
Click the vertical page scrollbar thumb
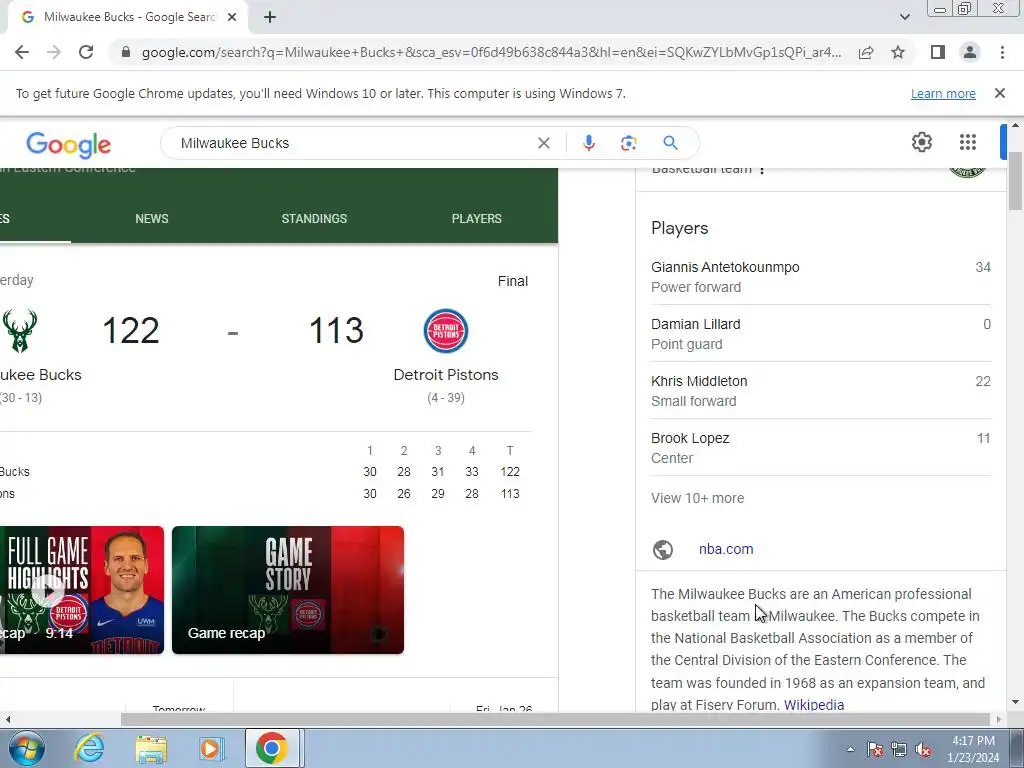pos(1015,182)
